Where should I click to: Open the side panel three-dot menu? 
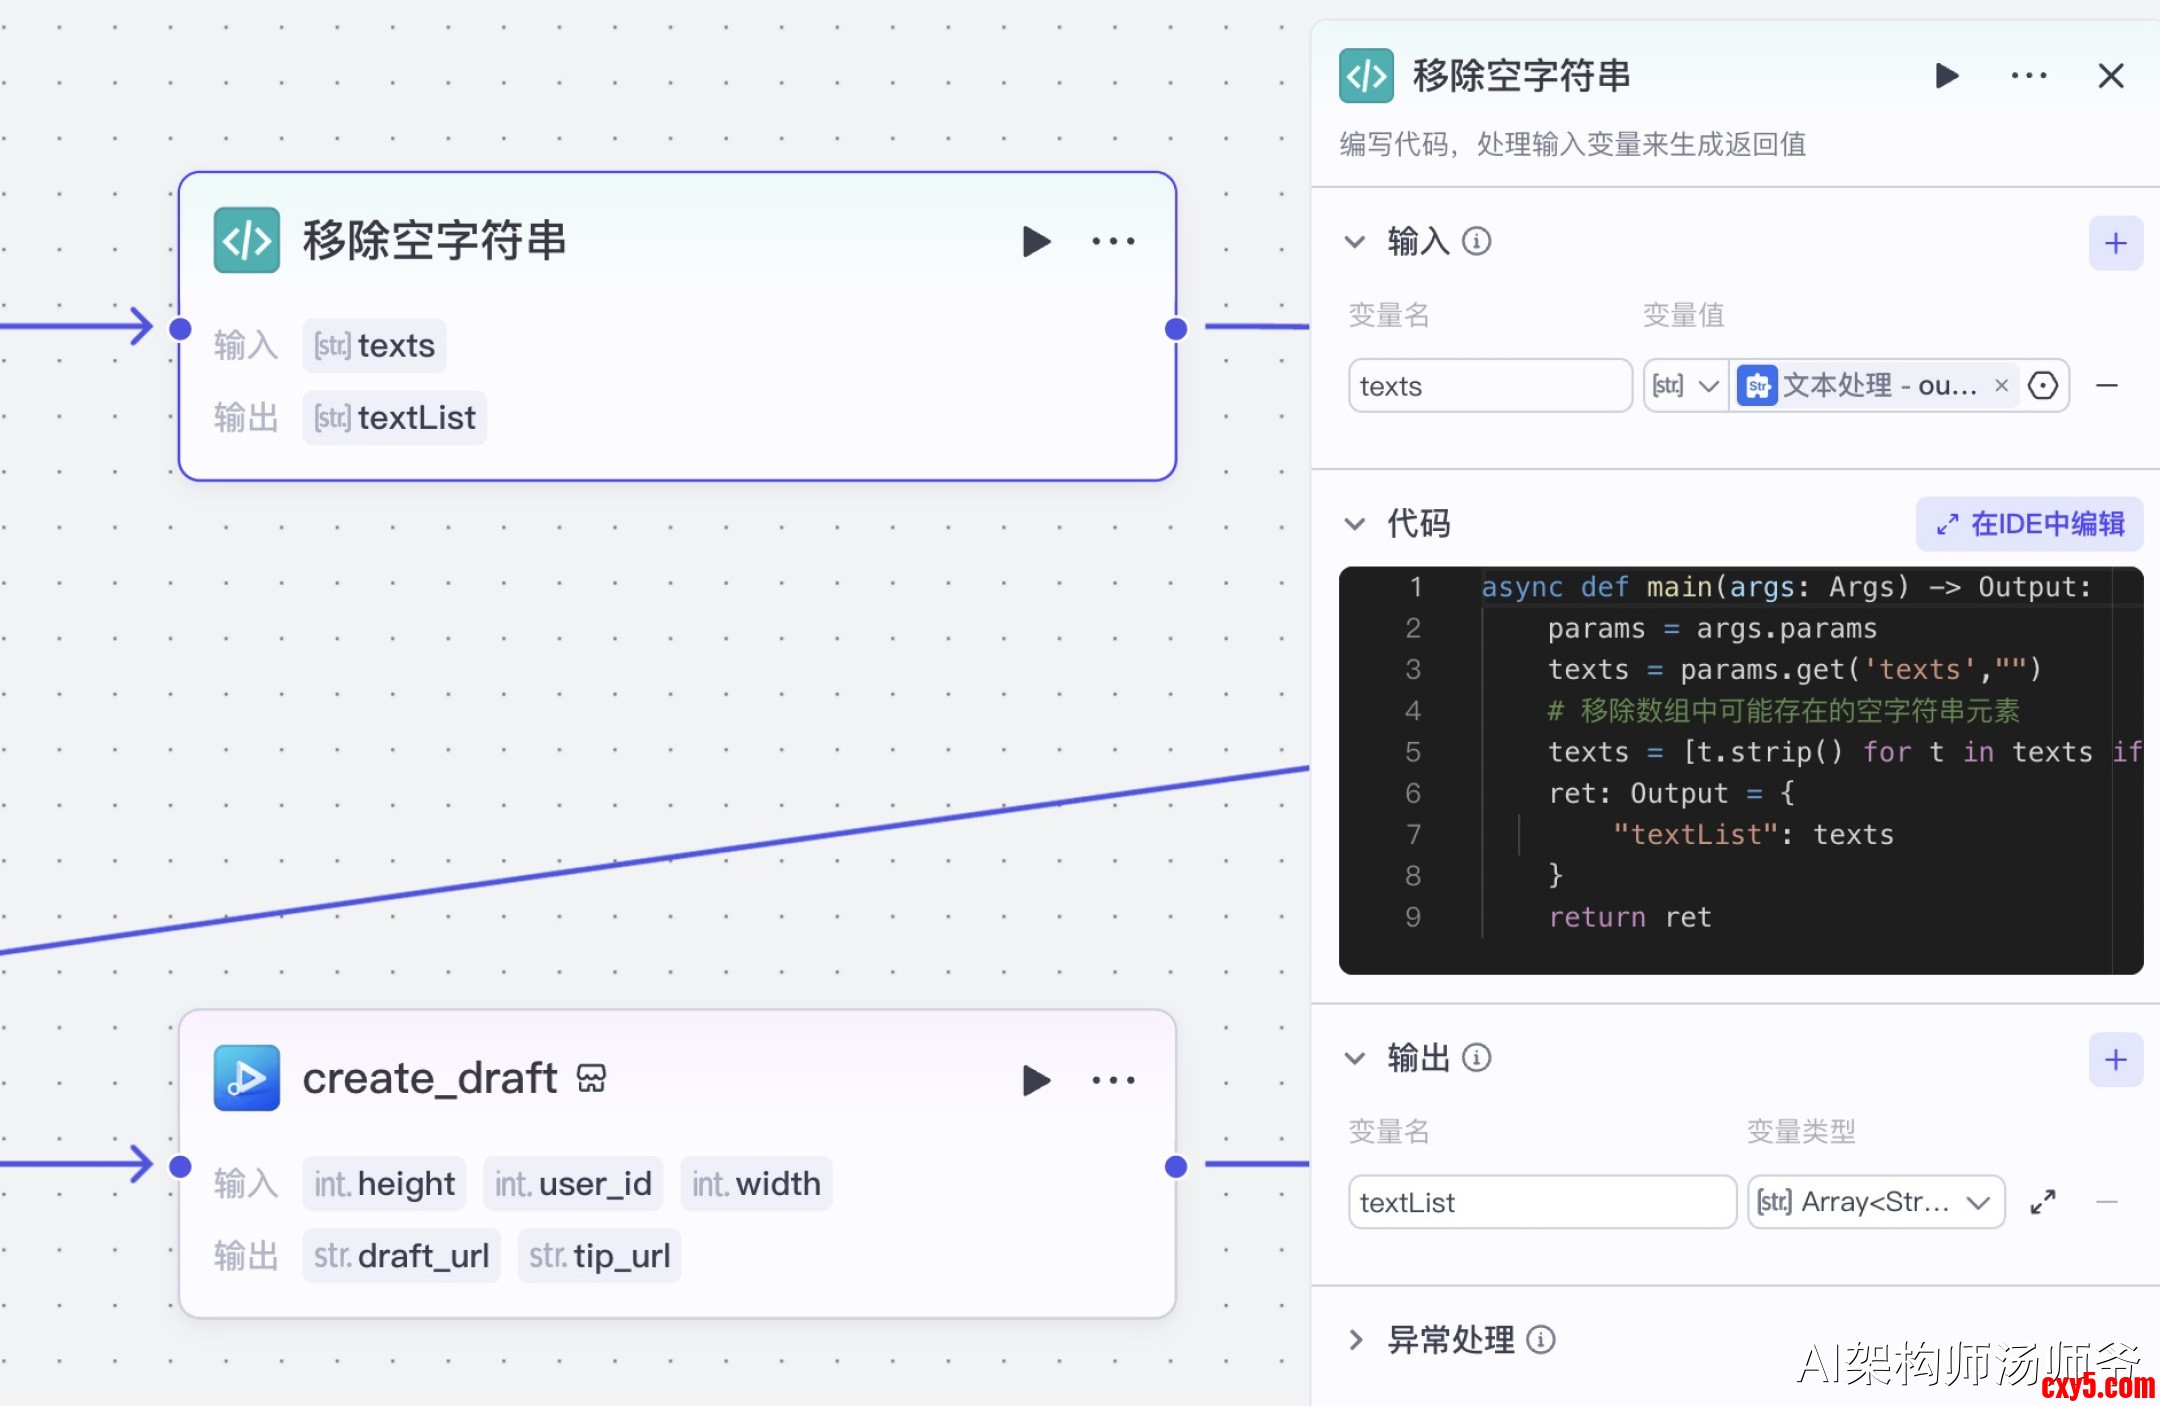(2028, 76)
